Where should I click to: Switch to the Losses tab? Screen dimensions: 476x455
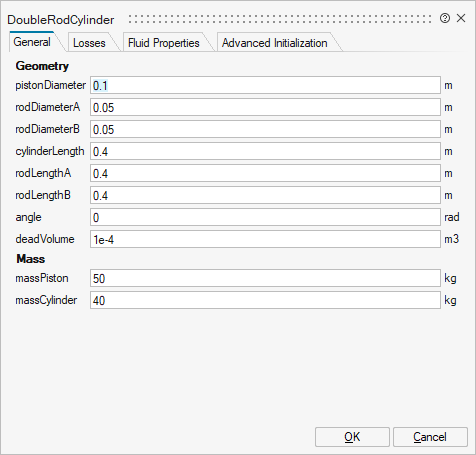coord(89,43)
